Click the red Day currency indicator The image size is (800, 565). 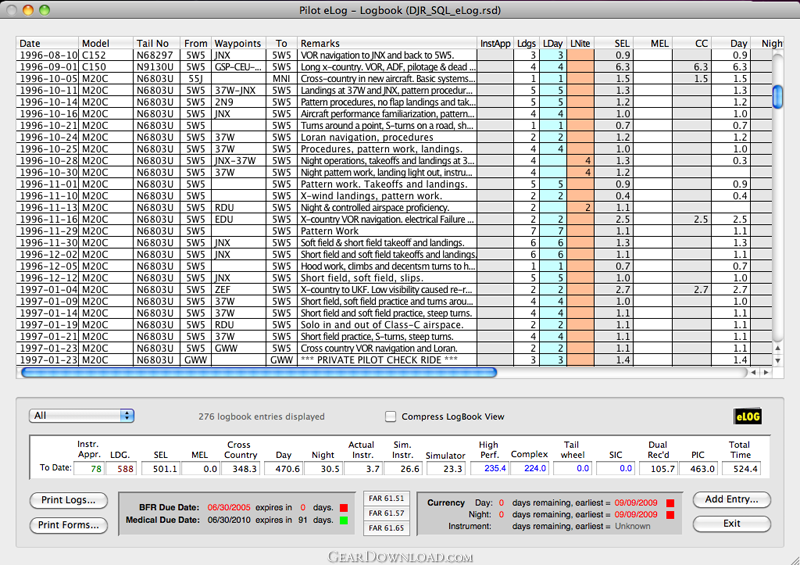tap(670, 503)
